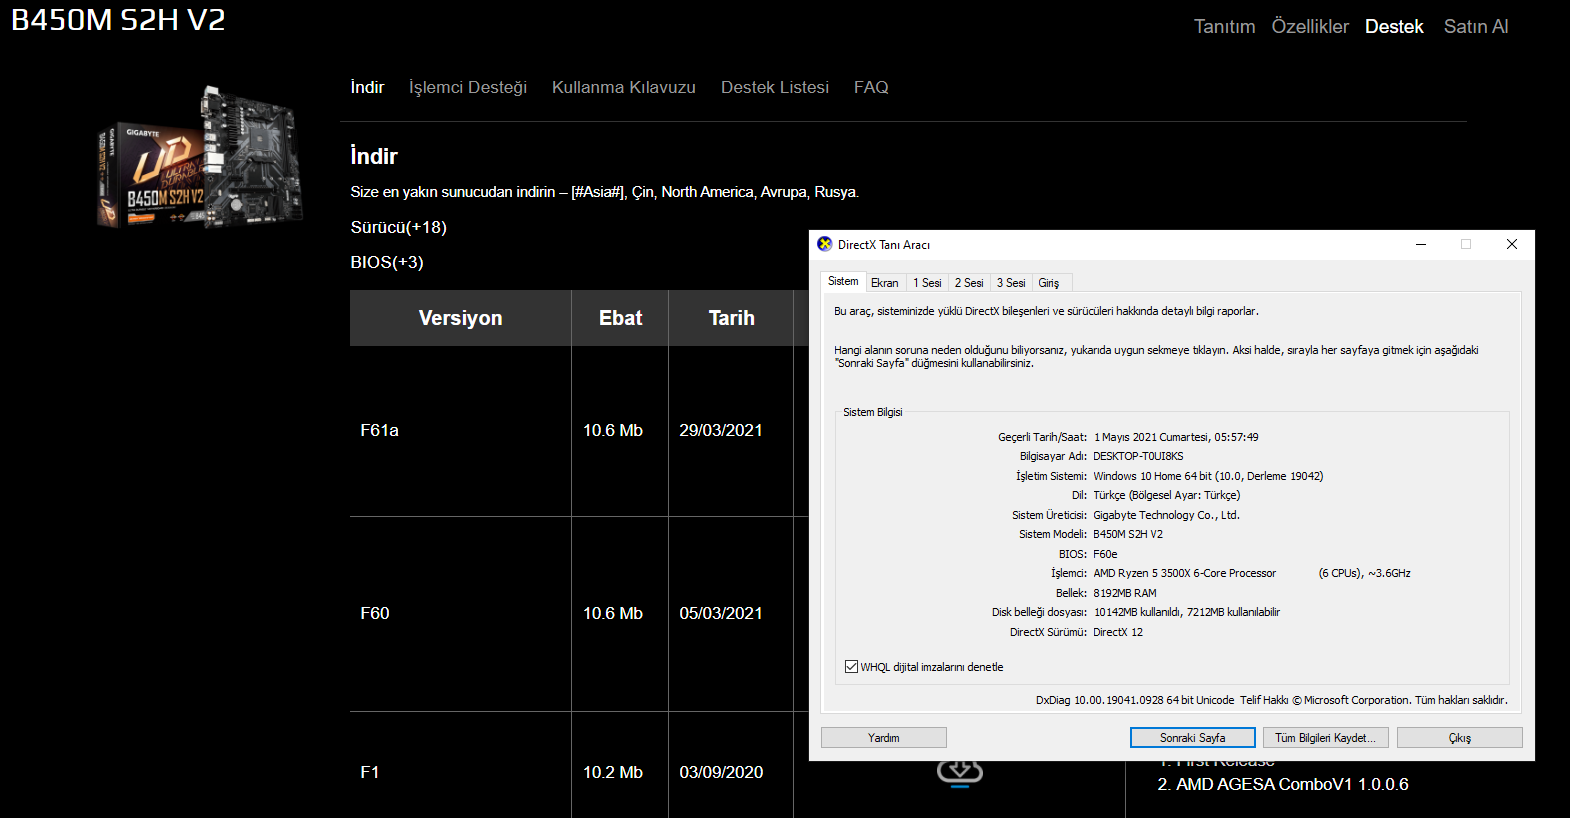
Task: Open the Destek Listesi tab
Action: pyautogui.click(x=775, y=87)
